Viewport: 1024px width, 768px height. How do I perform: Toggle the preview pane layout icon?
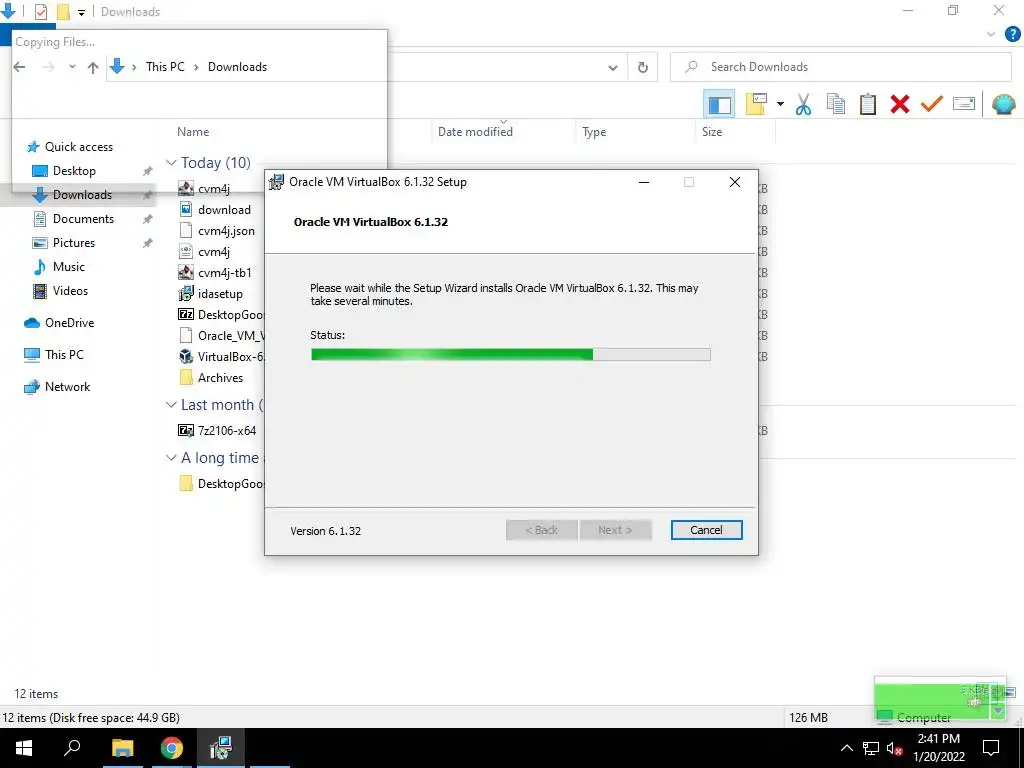(719, 104)
